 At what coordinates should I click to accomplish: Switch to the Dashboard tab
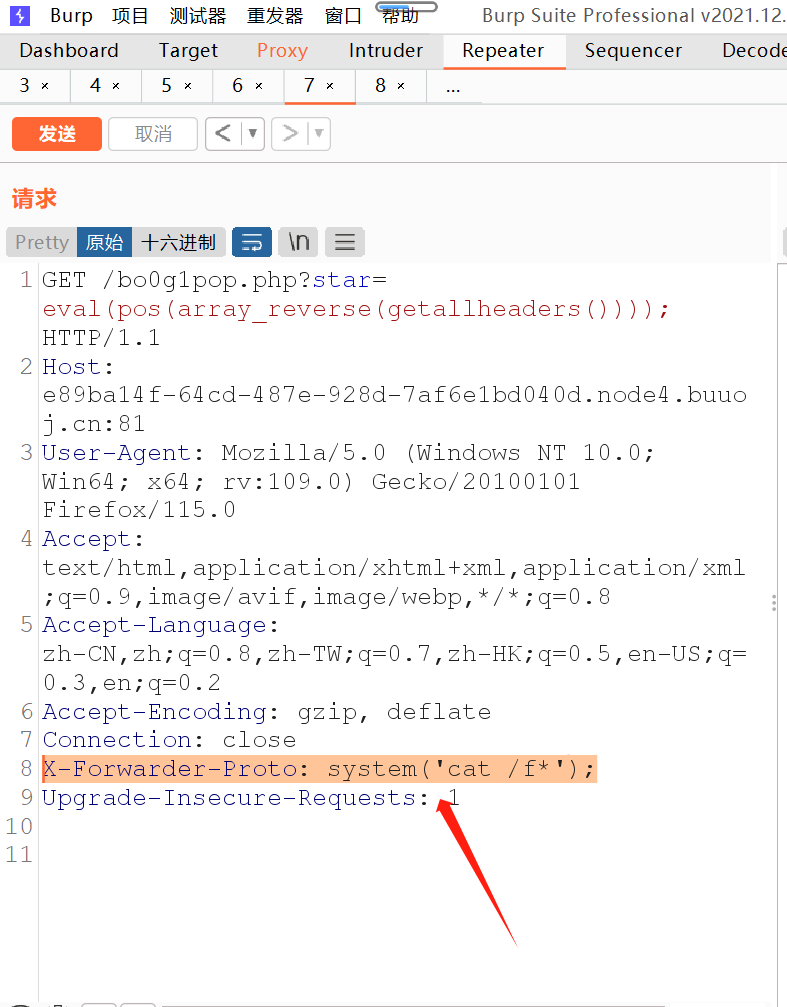pos(69,51)
